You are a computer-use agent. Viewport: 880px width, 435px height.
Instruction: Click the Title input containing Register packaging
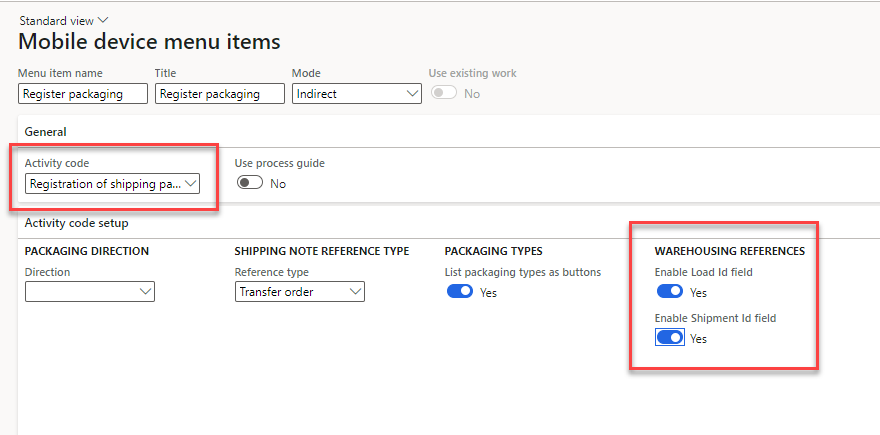tap(207, 94)
